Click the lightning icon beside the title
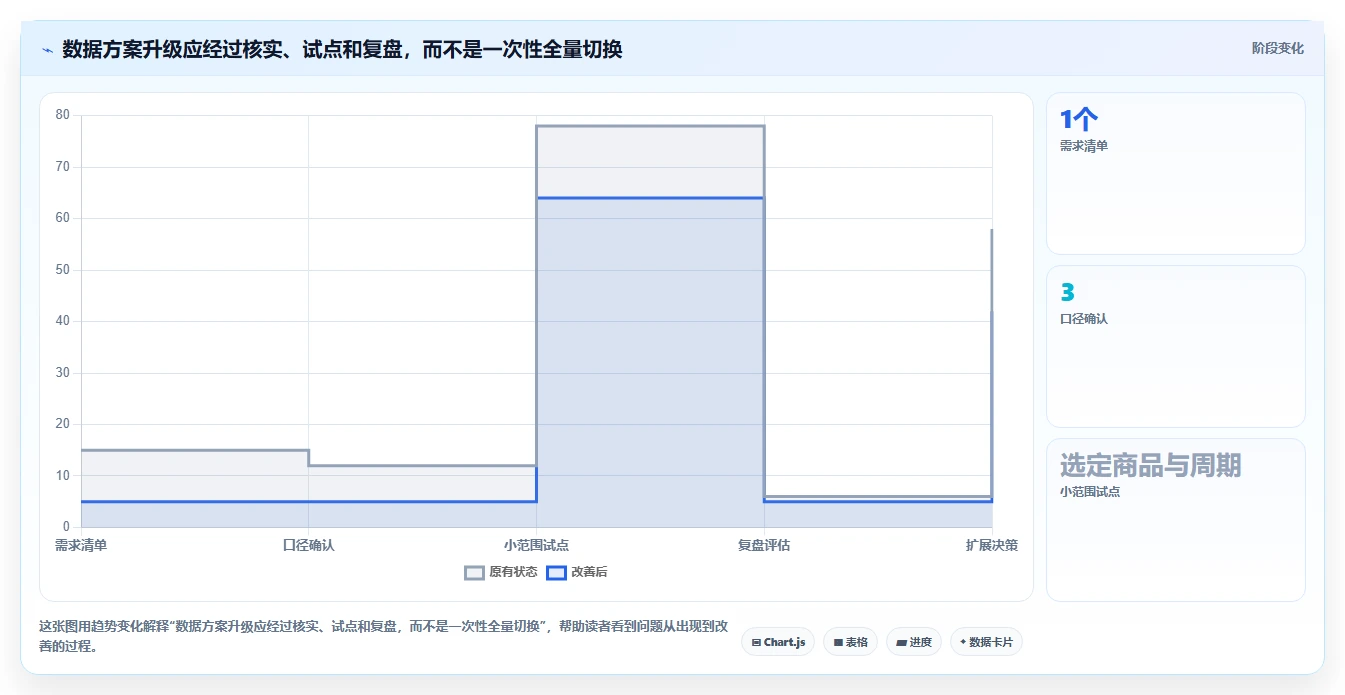Image resolution: width=1345 pixels, height=695 pixels. tap(47, 49)
